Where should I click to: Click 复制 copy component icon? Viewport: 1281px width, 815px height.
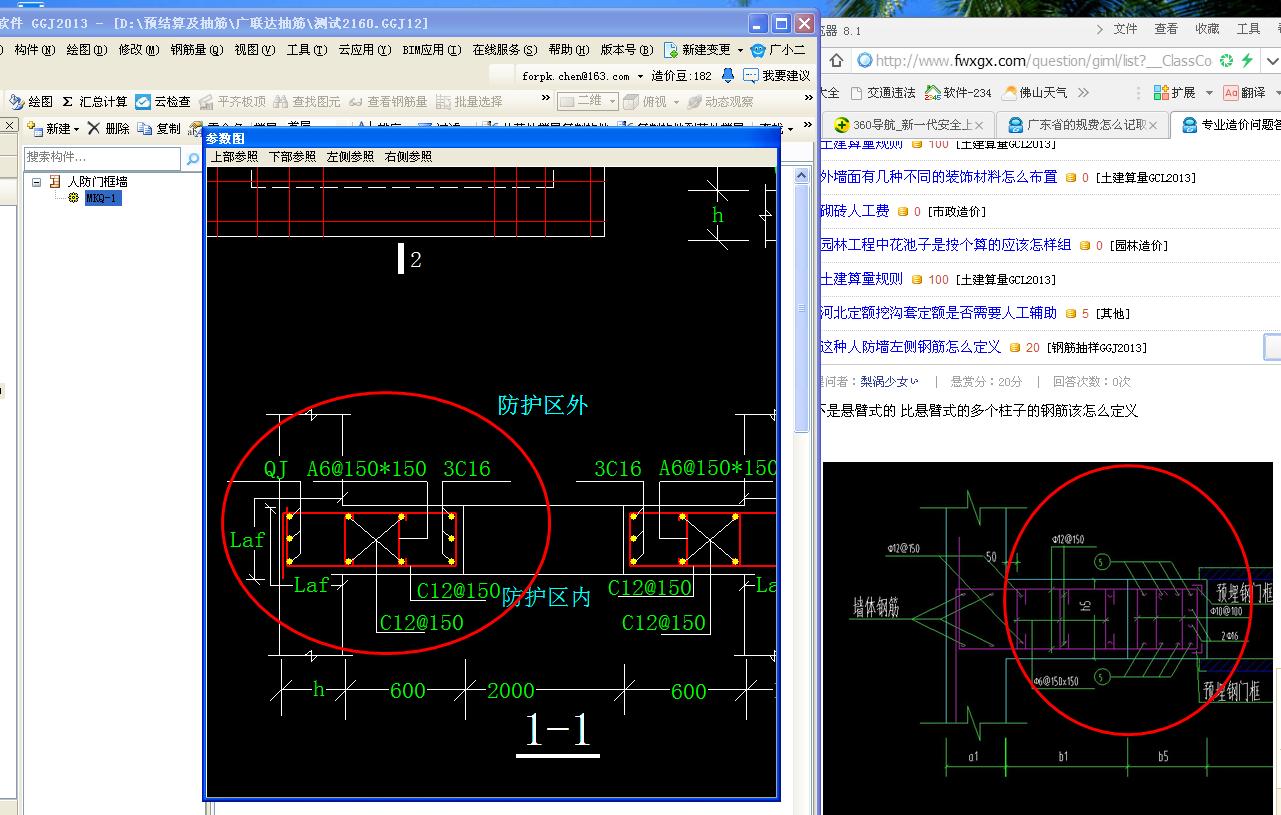pyautogui.click(x=159, y=128)
